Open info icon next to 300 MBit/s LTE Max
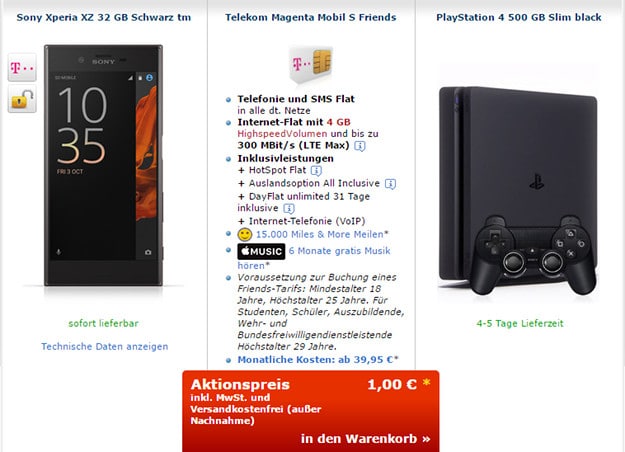This screenshot has width=625, height=452. [x=360, y=146]
